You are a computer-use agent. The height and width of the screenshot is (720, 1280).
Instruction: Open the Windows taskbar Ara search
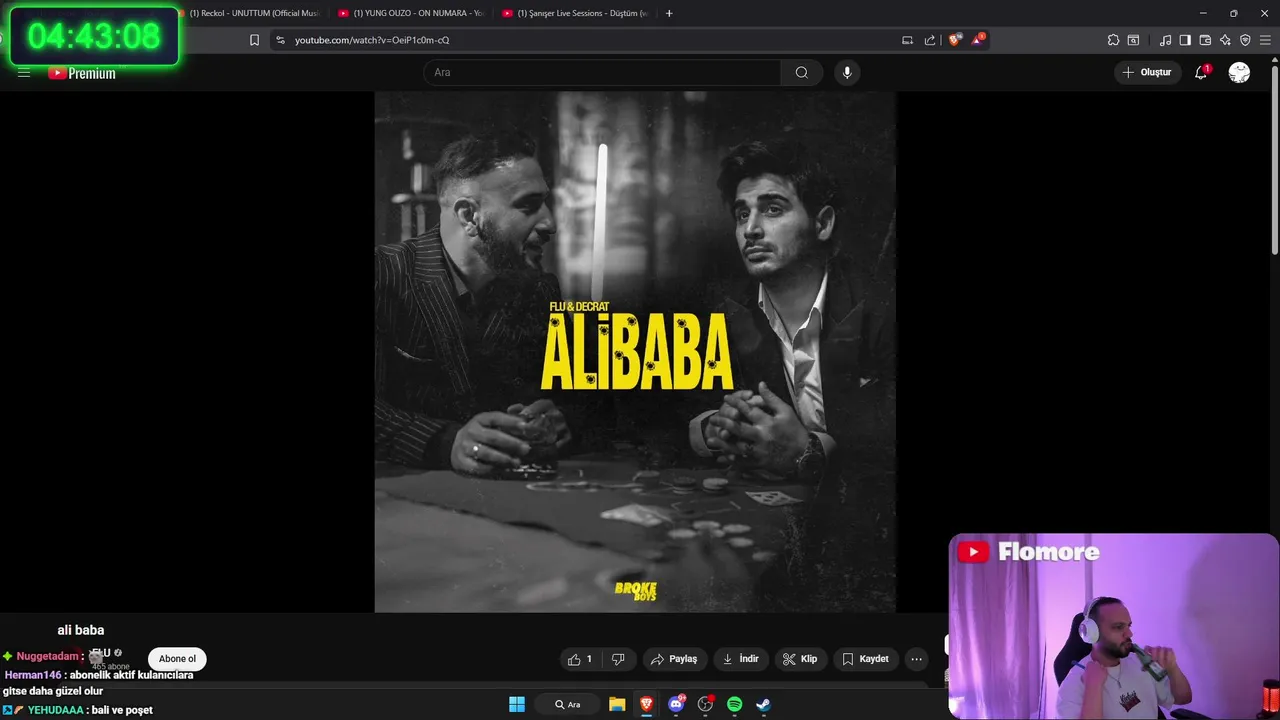point(569,704)
